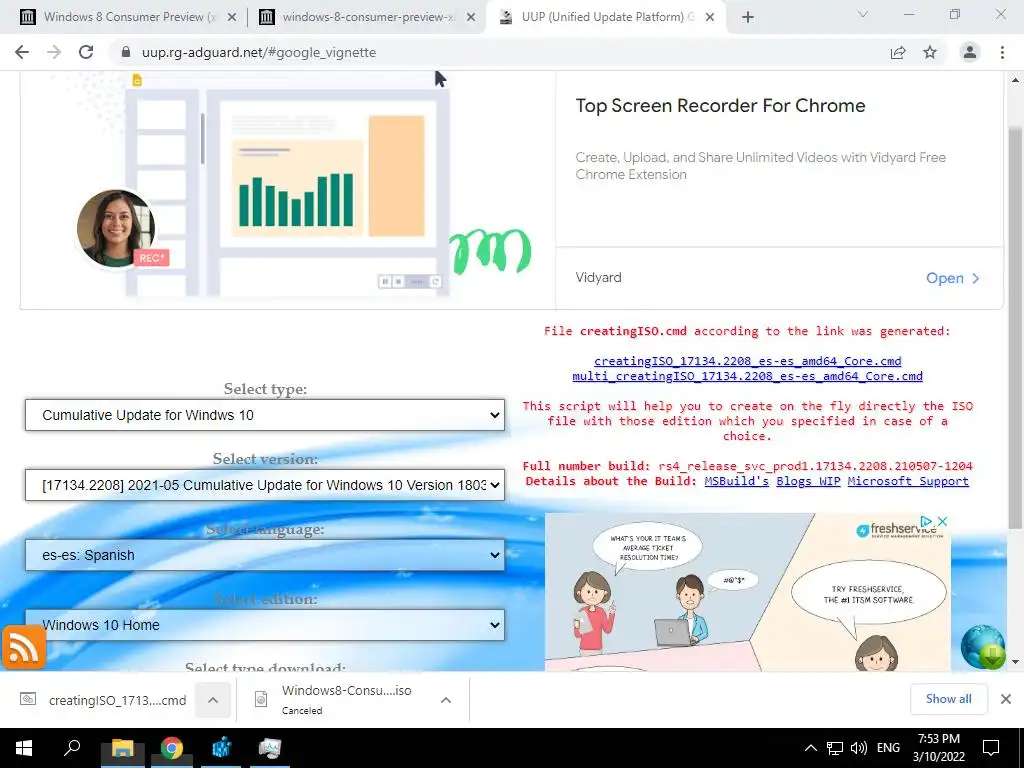The width and height of the screenshot is (1024, 768).
Task: Click the freshservice cartoon ad
Action: [748, 592]
